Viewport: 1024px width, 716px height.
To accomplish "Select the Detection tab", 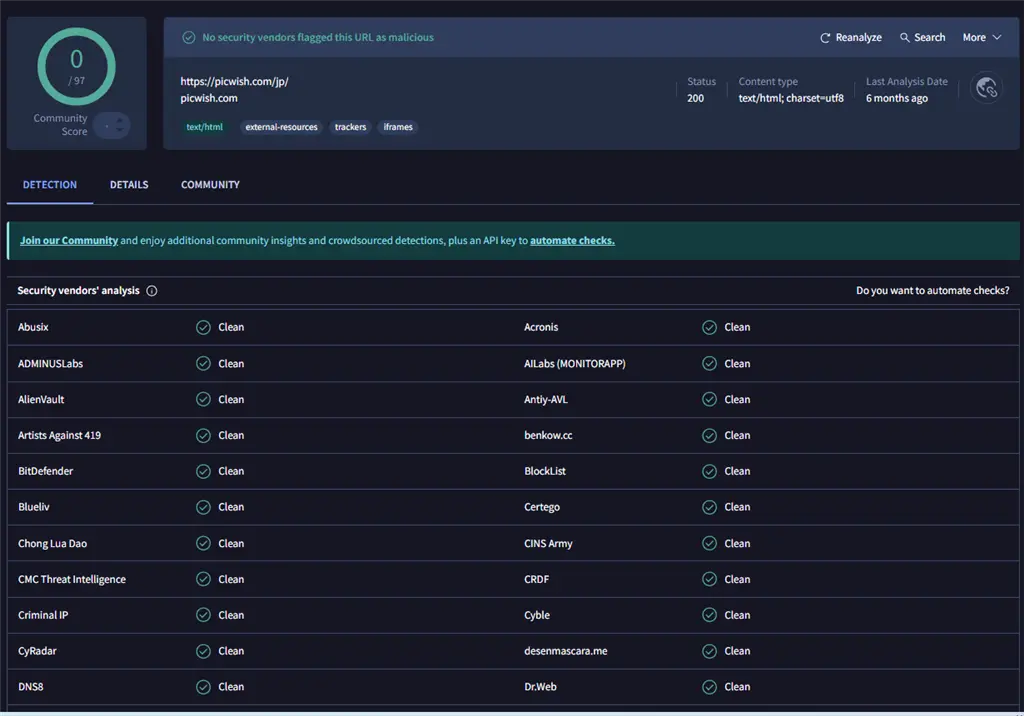I will click(50, 185).
